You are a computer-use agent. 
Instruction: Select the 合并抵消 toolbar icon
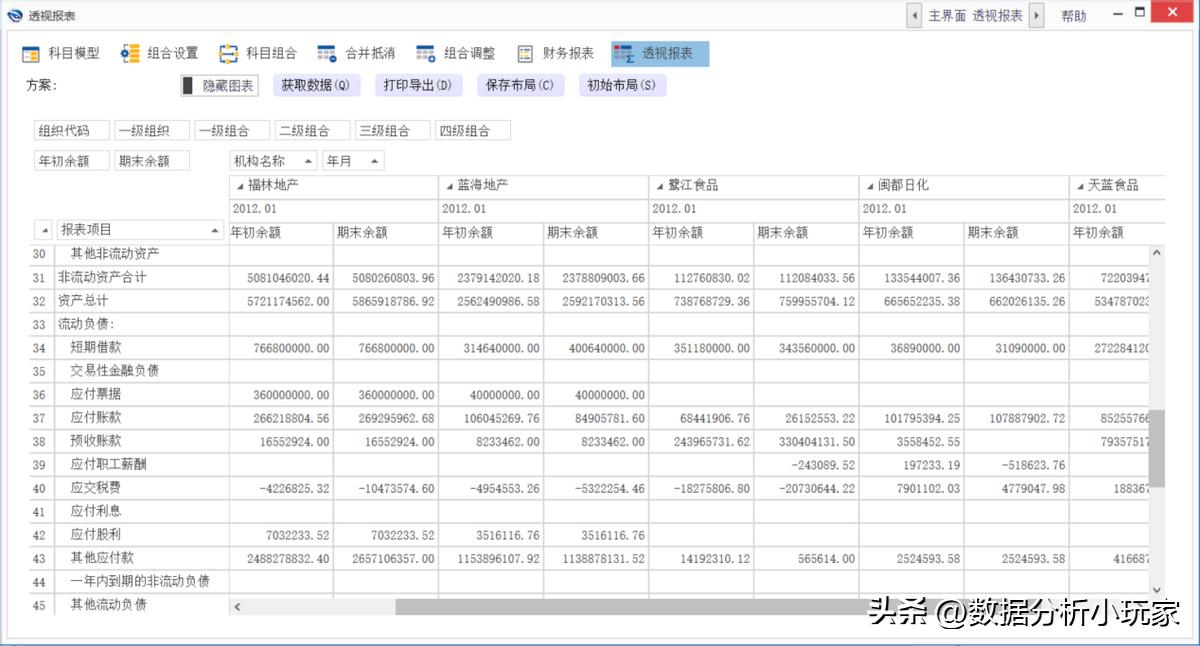pyautogui.click(x=359, y=53)
